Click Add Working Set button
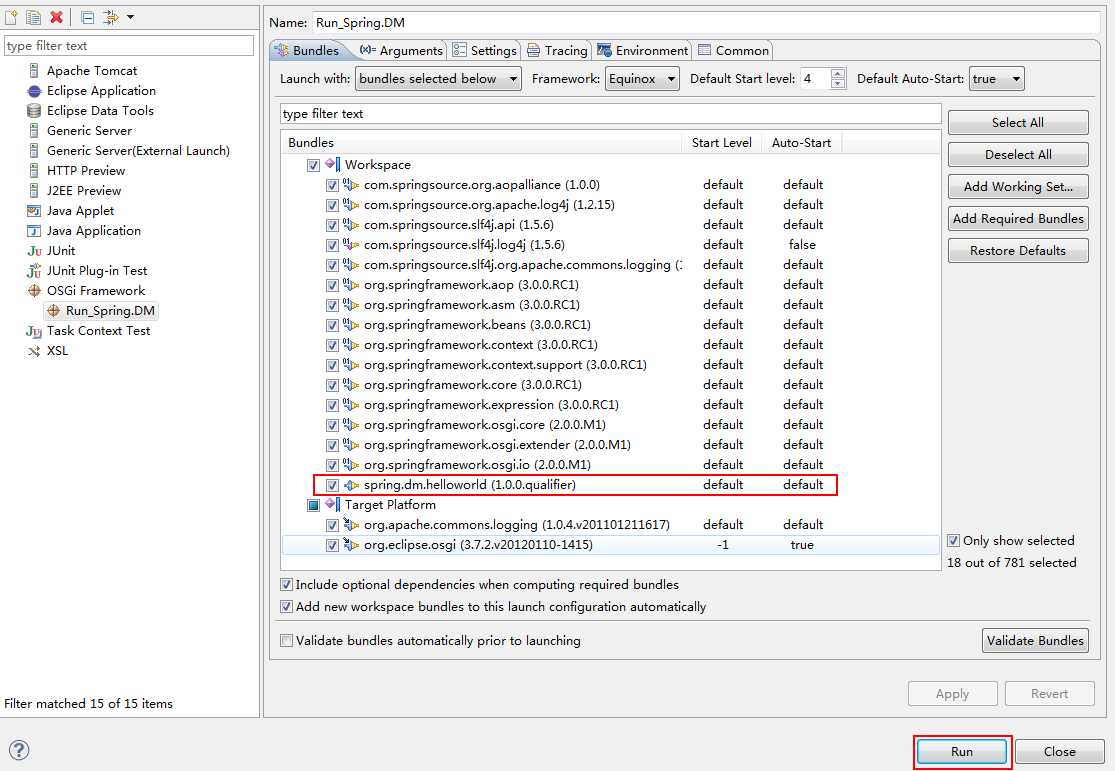Viewport: 1115px width, 771px height. 1018,186
